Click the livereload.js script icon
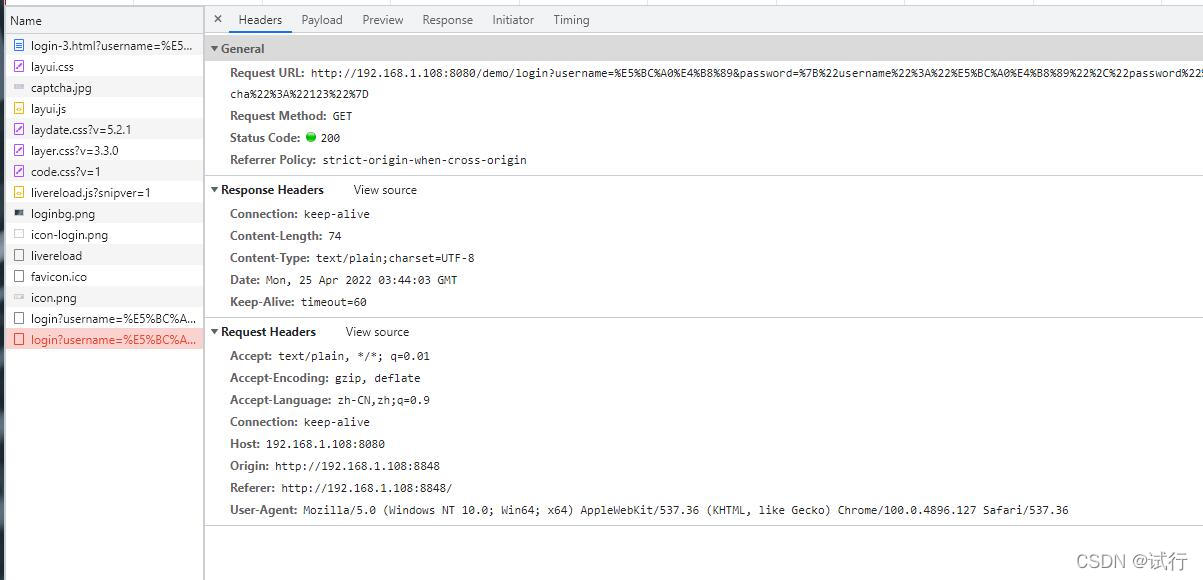This screenshot has width=1203, height=580. click(x=19, y=192)
